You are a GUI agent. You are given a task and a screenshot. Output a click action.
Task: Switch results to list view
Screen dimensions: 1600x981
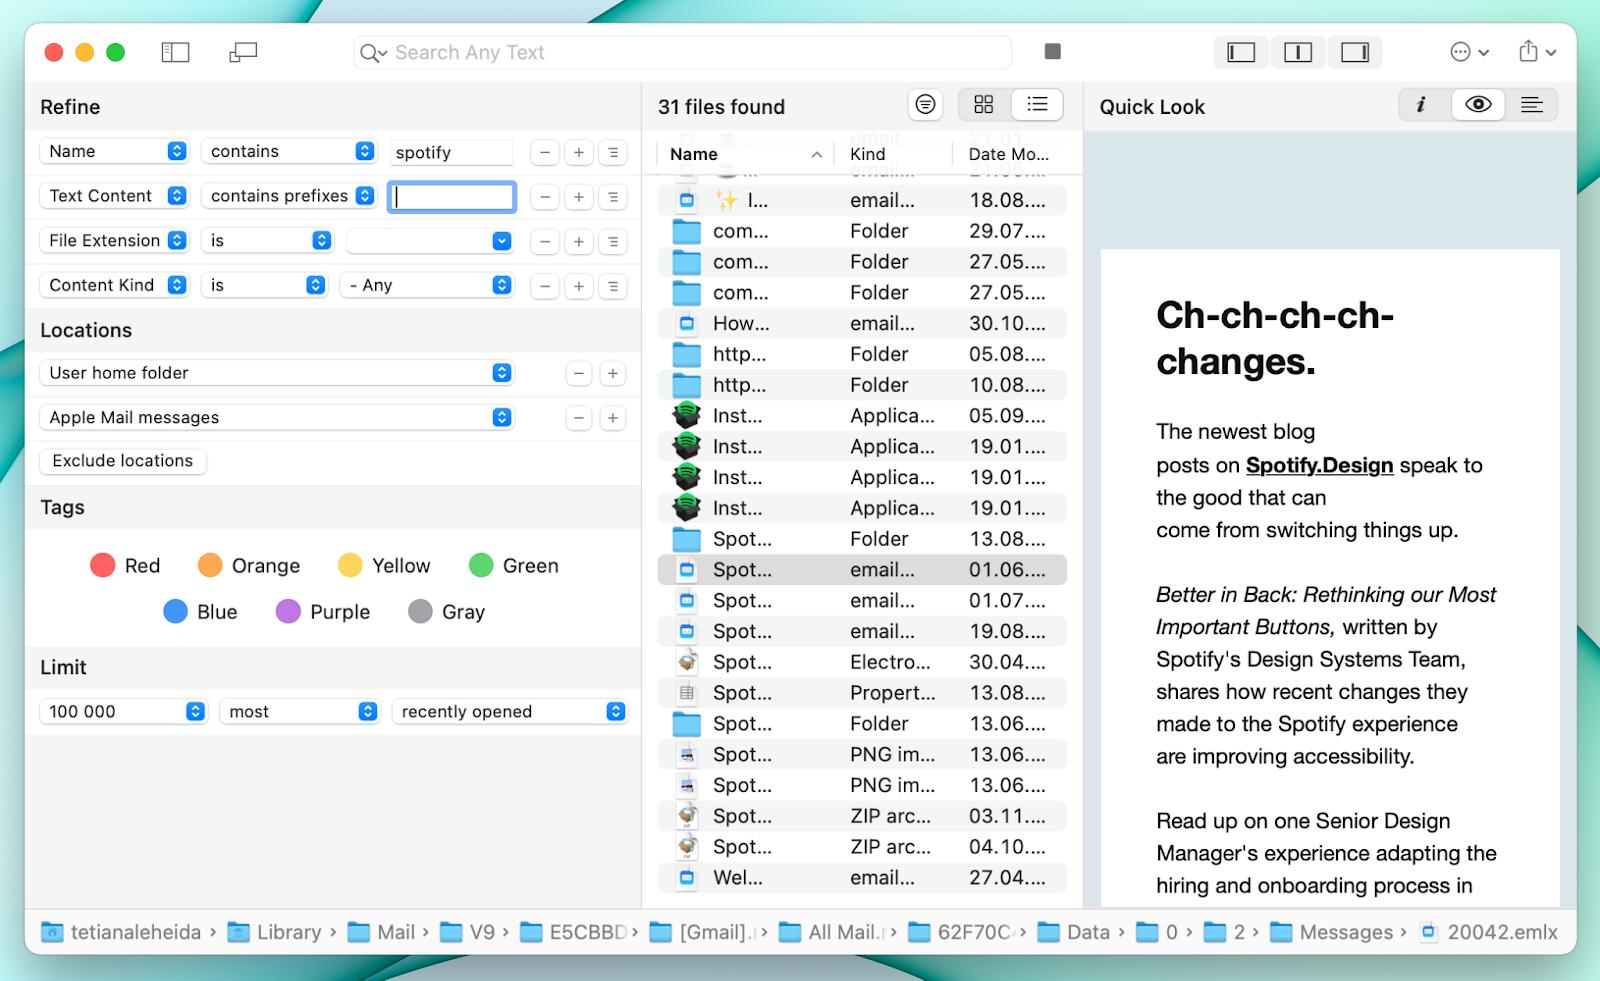tap(1037, 104)
